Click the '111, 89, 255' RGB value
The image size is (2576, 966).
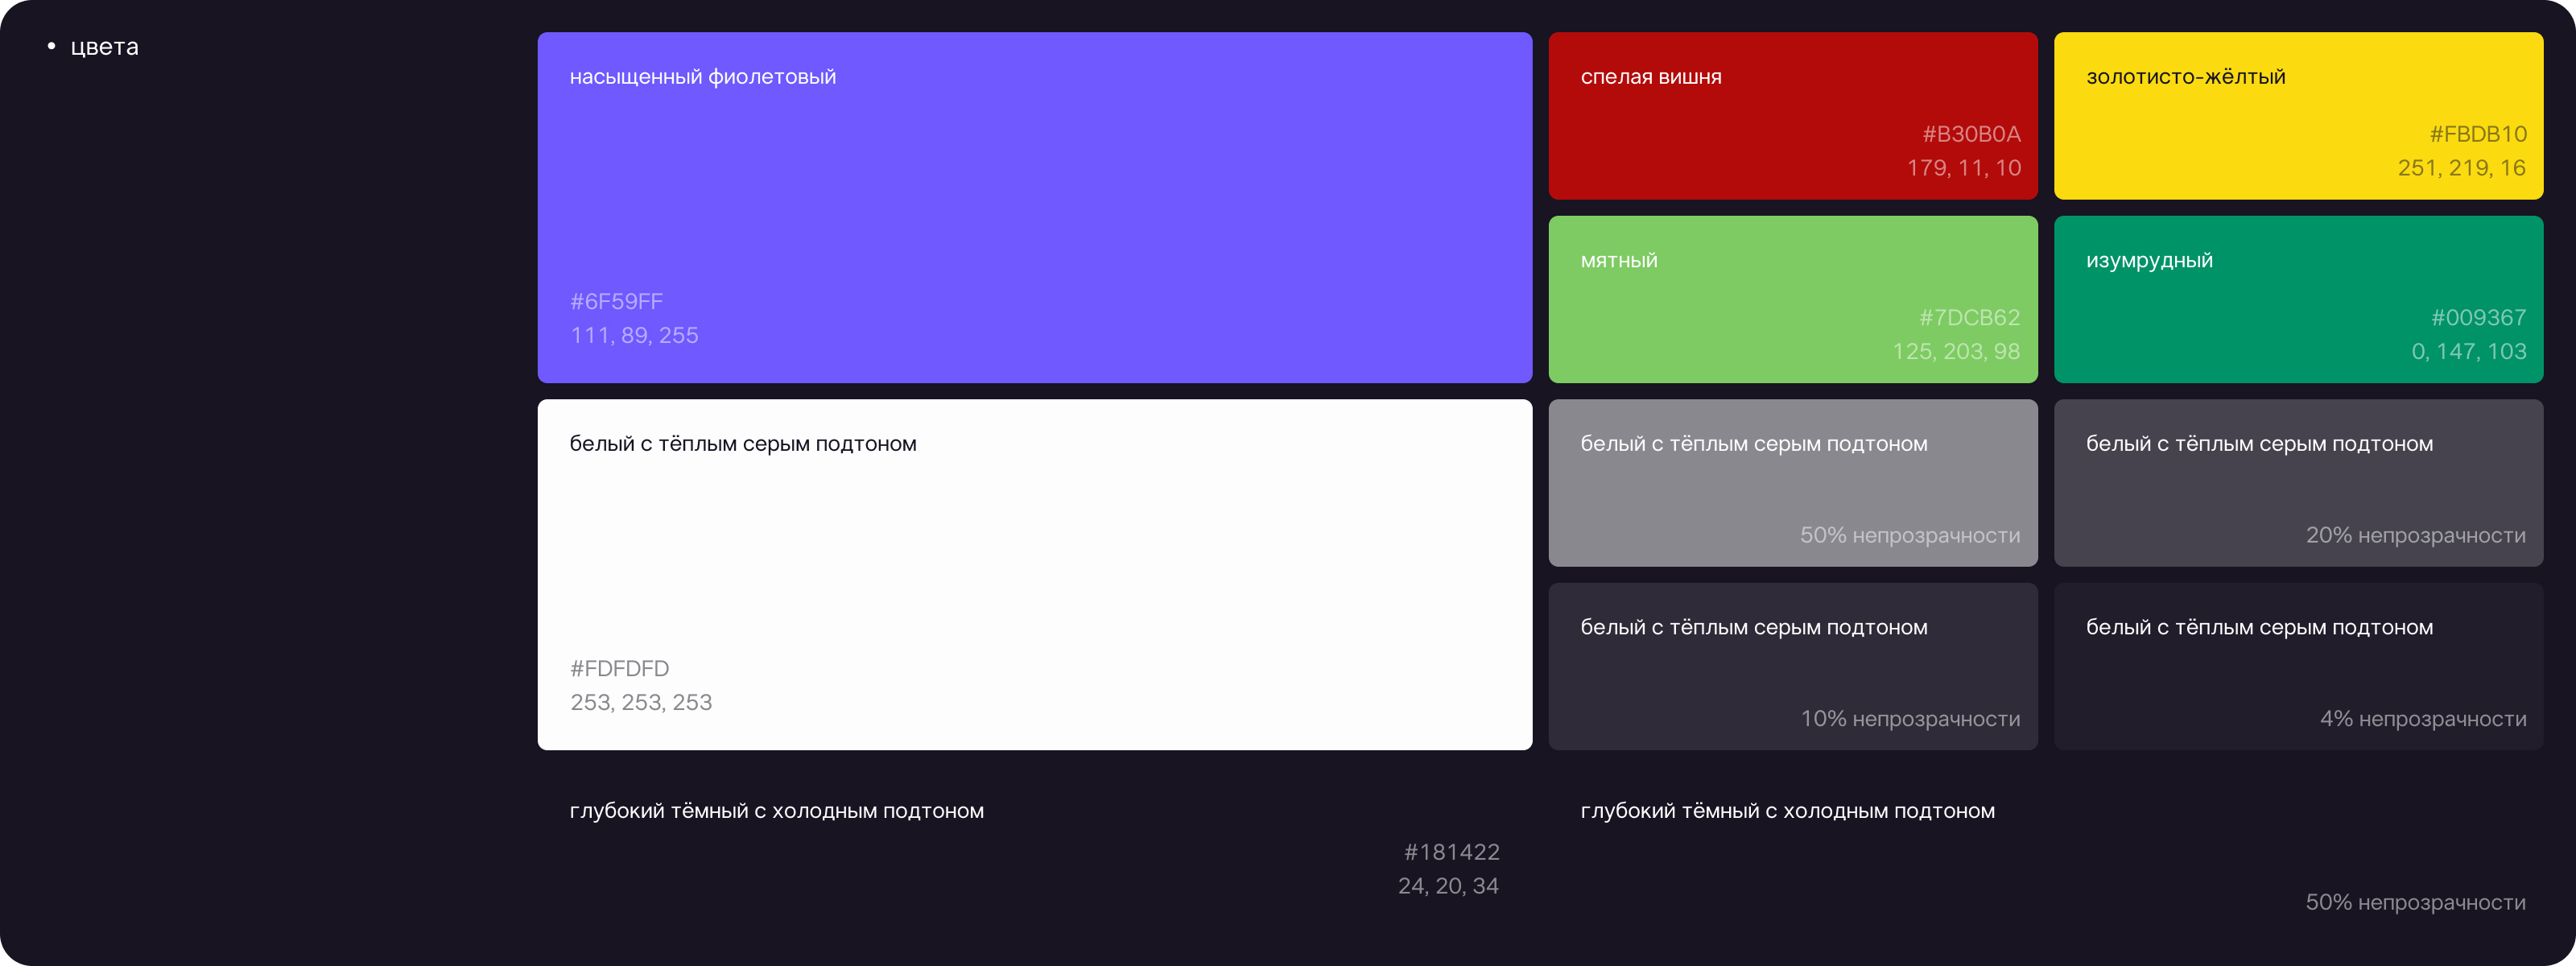click(634, 336)
